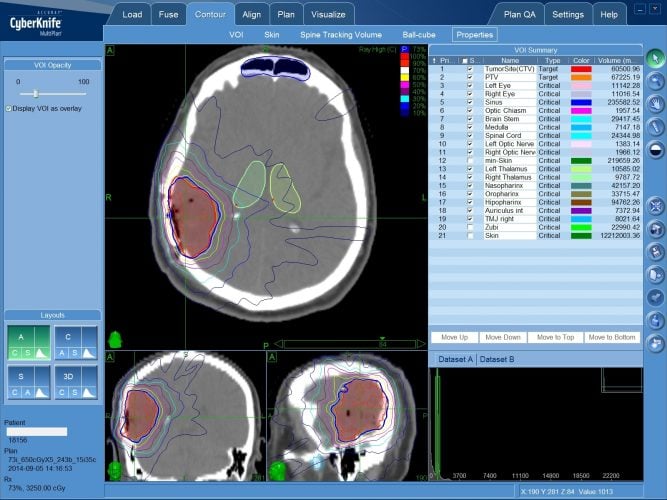This screenshot has height=500, width=667.
Task: Choose the hand pan tool
Action: [655, 103]
